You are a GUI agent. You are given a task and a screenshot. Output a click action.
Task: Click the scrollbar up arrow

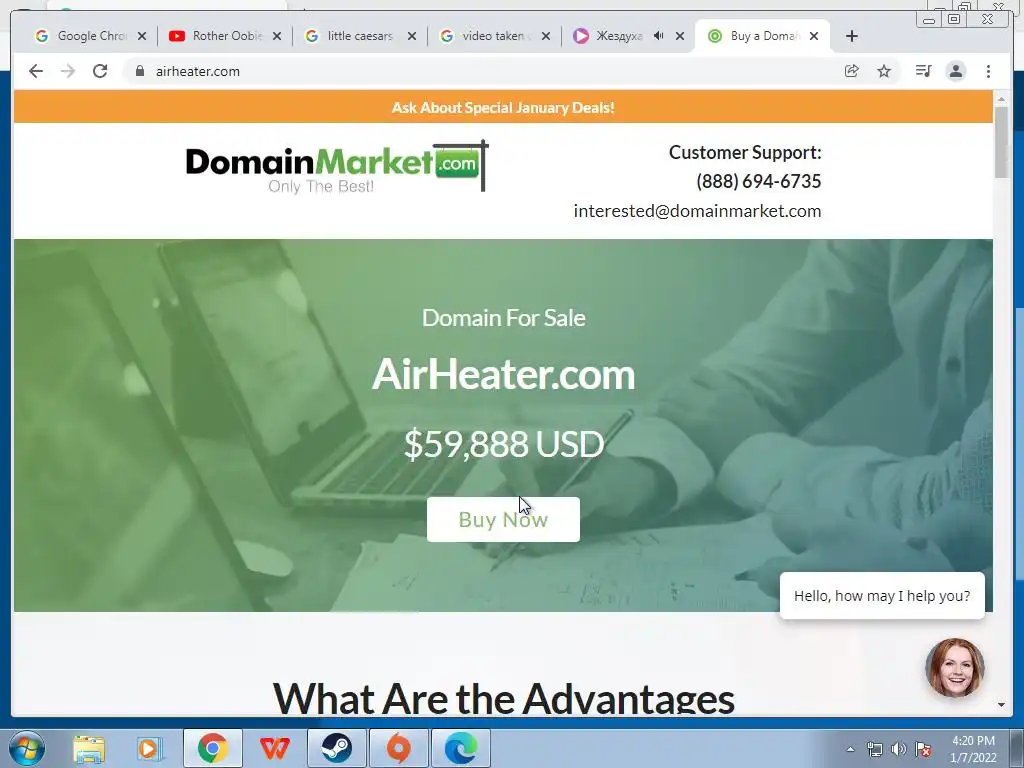pos(1001,99)
